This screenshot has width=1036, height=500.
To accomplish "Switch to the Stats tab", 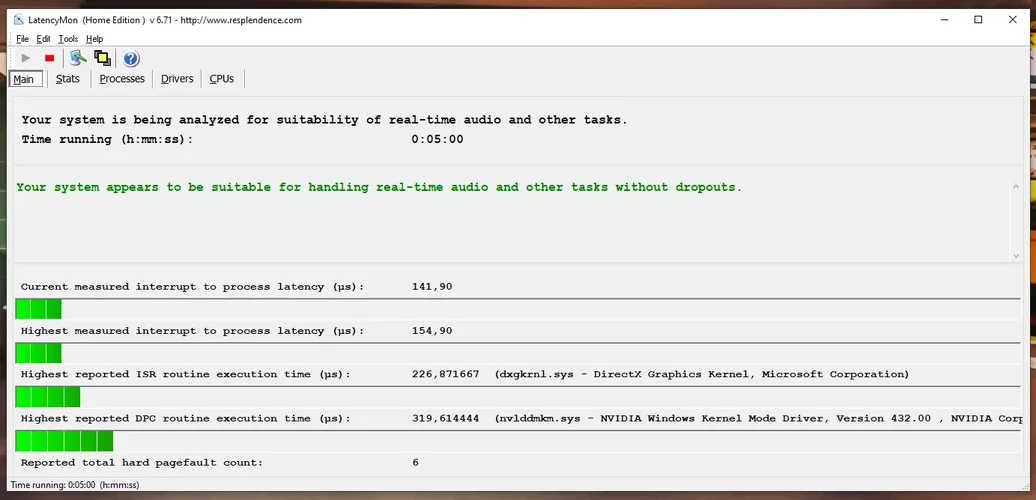I will click(67, 79).
